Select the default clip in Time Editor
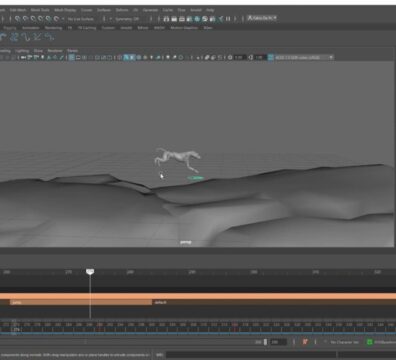The height and width of the screenshot is (360, 396). click(x=274, y=302)
